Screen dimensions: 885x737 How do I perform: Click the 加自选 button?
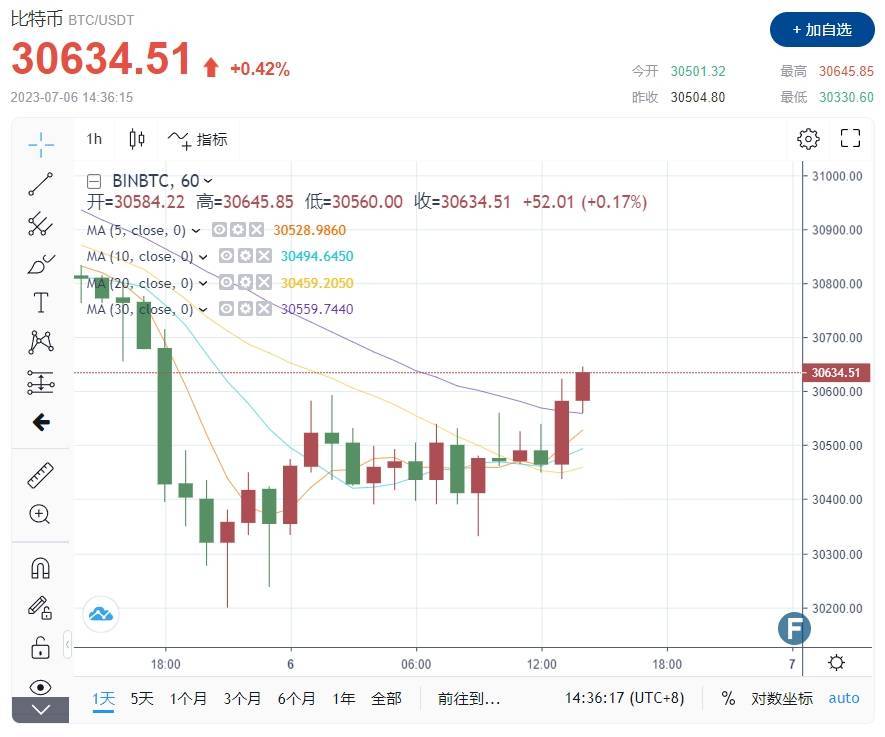(x=822, y=30)
